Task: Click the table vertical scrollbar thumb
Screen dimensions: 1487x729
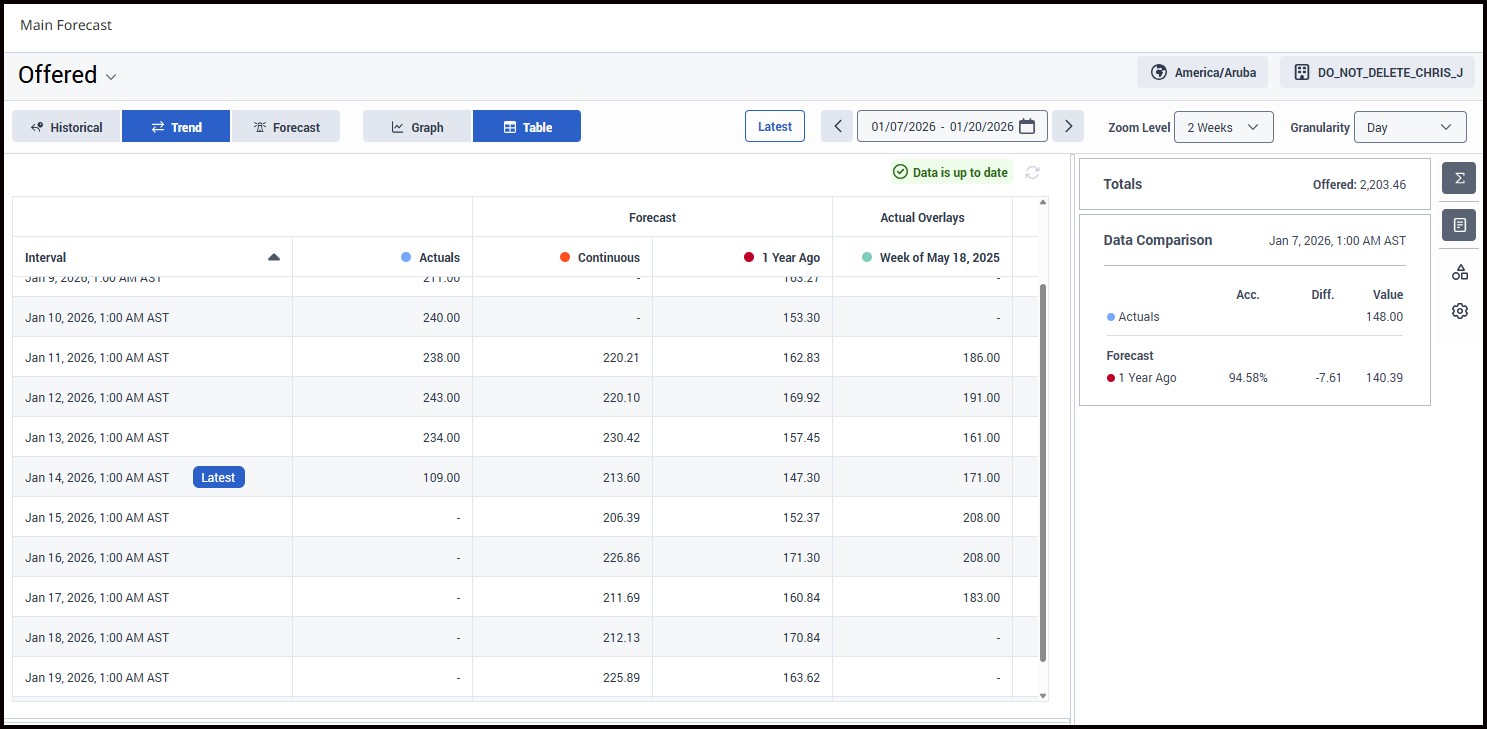Action: [1043, 472]
